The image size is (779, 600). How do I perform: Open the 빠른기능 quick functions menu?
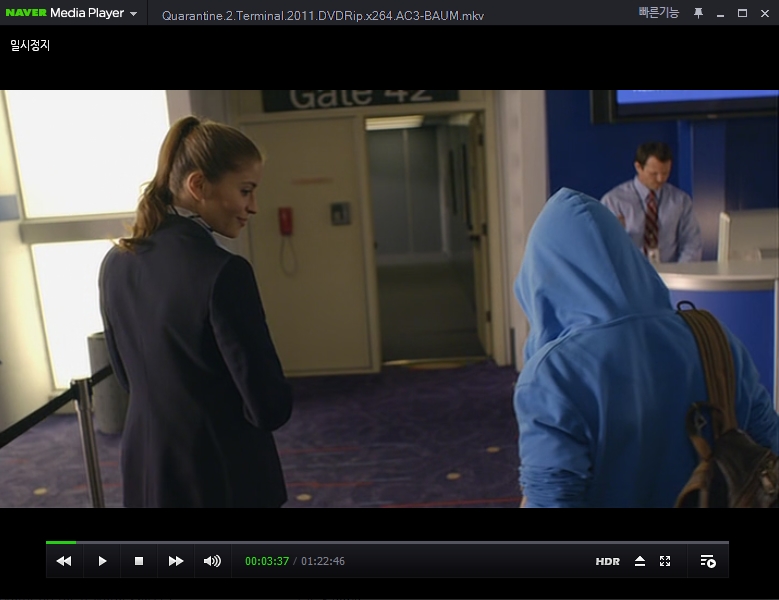pos(658,13)
